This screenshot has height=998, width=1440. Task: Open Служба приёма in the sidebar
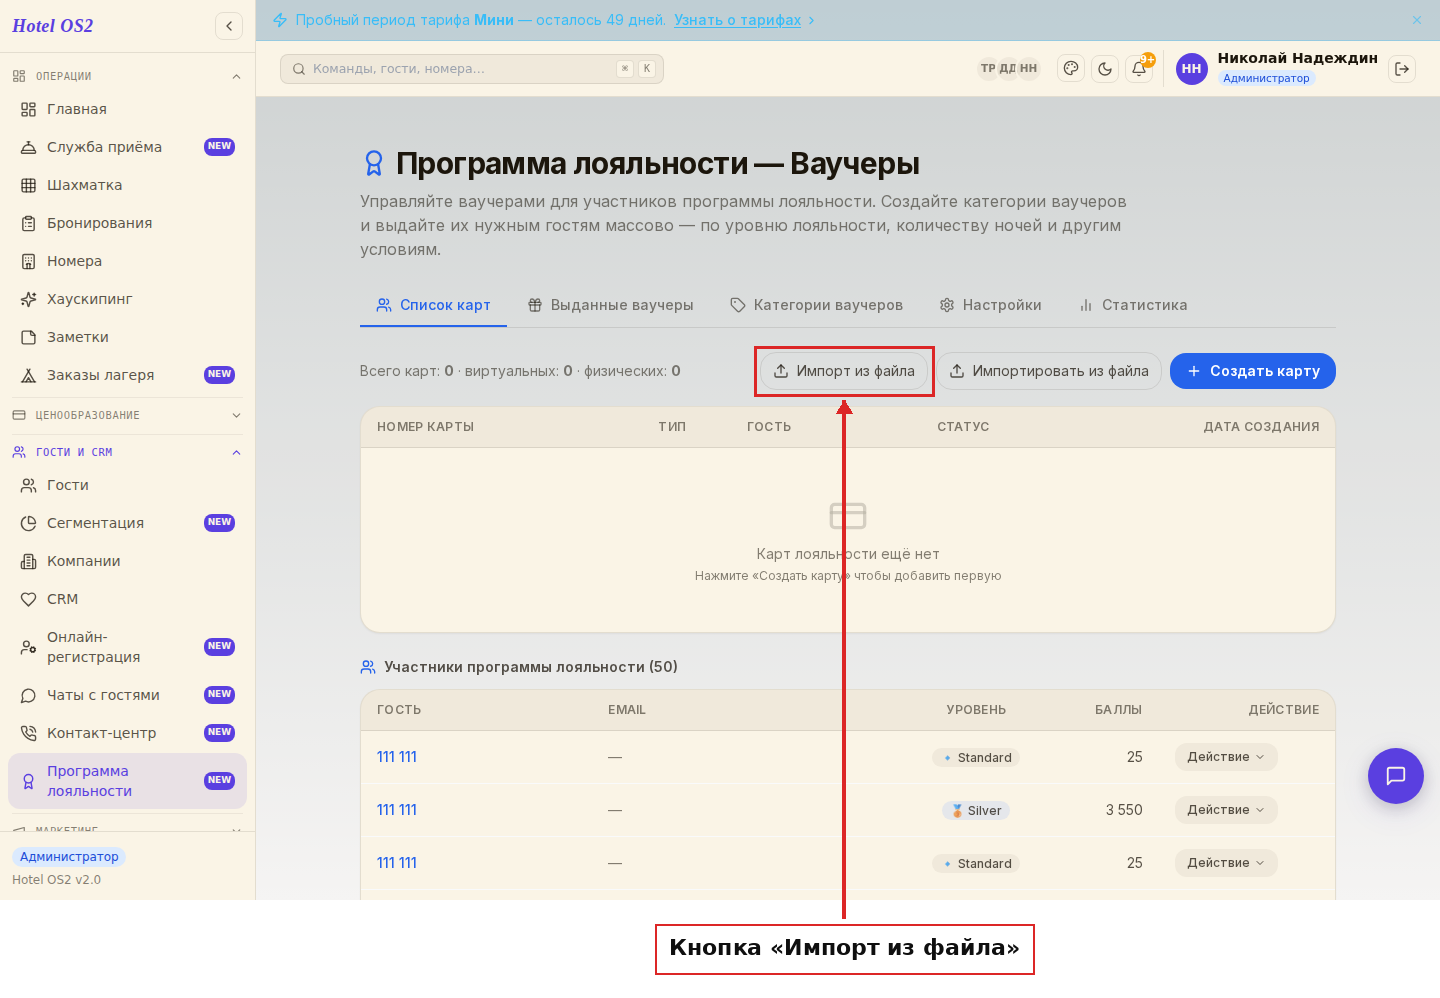pos(127,147)
